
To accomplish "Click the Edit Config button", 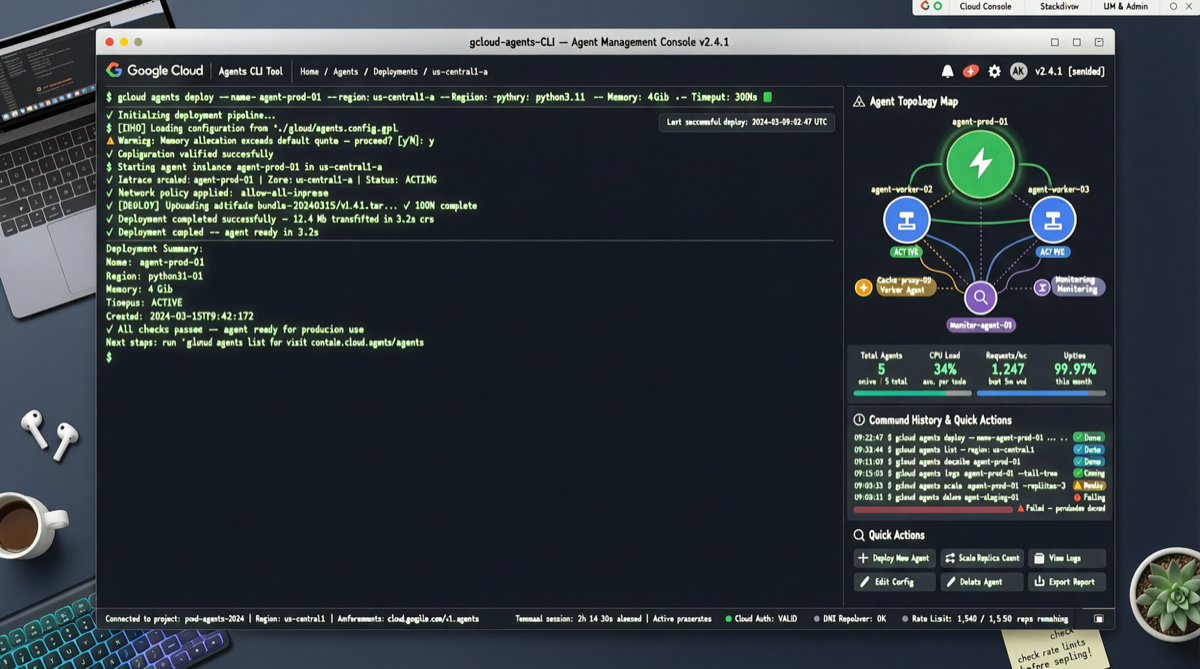I will (894, 582).
